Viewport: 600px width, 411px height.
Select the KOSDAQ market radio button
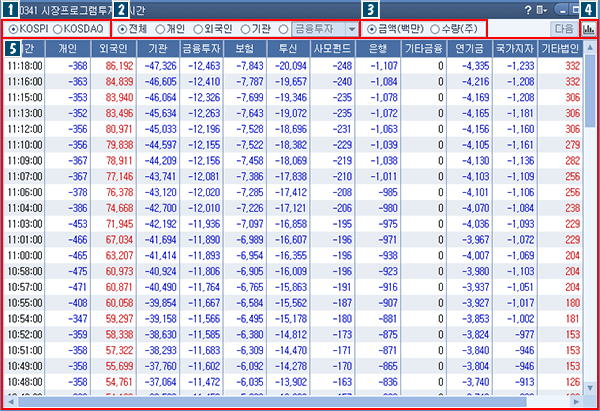click(57, 29)
